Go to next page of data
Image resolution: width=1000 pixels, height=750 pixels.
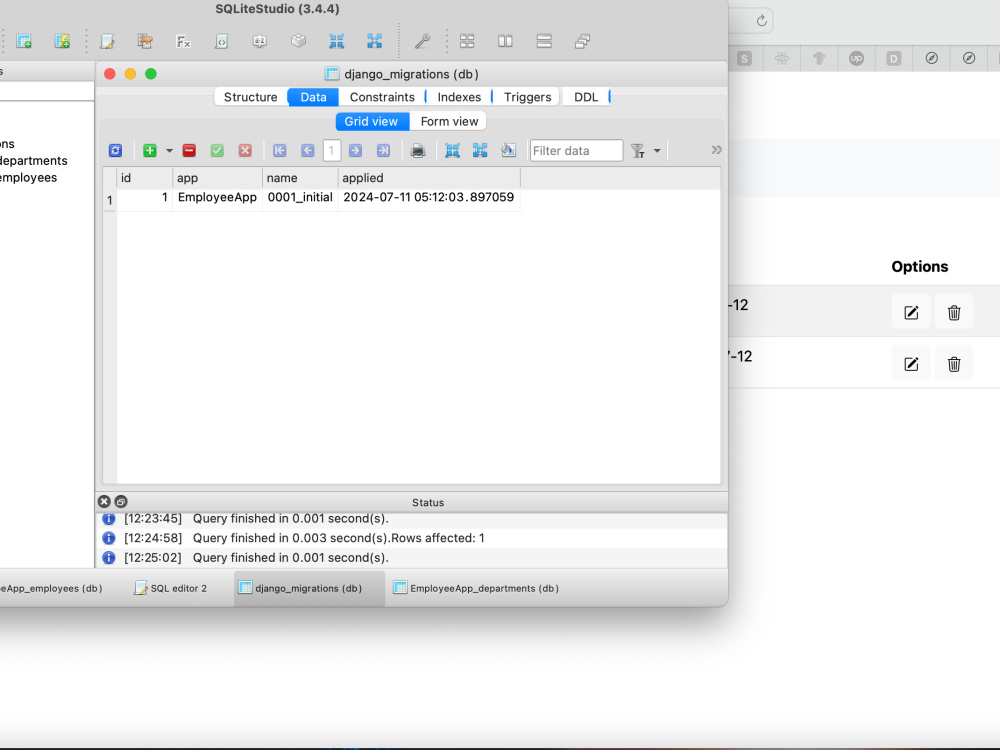[x=355, y=151]
